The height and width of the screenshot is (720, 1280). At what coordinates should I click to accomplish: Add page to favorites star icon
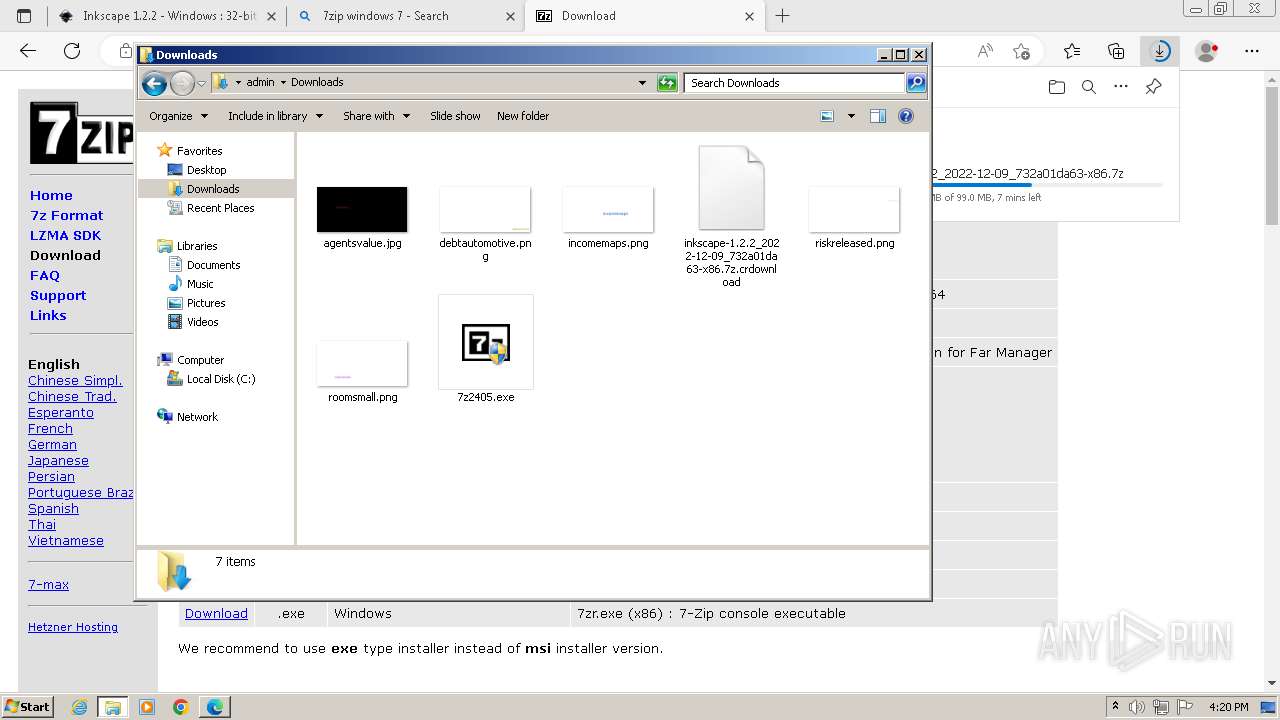click(1021, 51)
